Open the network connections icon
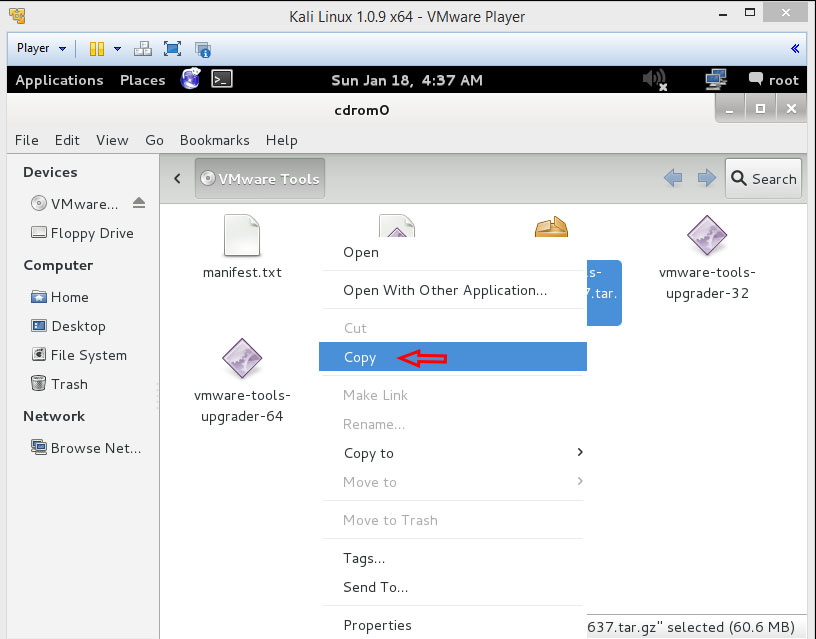Viewport: 816px width, 639px height. coord(716,79)
